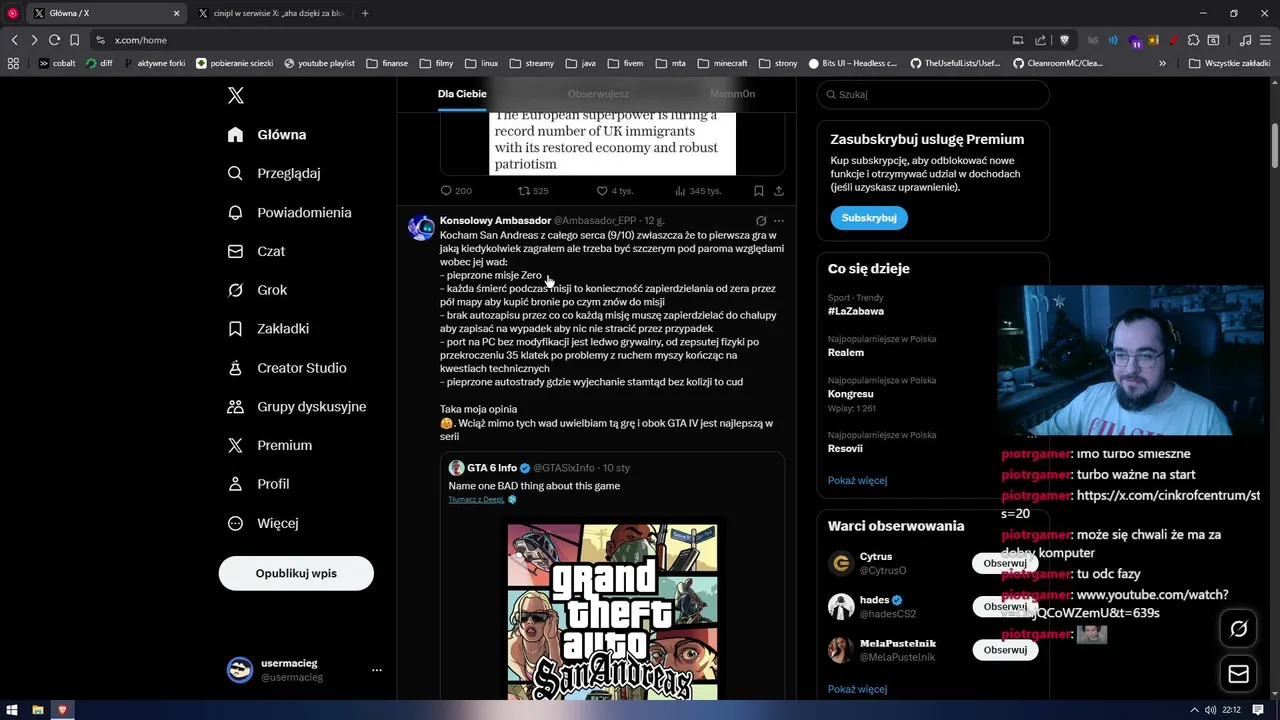Open Brave icon in taskbar
The width and height of the screenshot is (1280, 720).
pos(62,710)
